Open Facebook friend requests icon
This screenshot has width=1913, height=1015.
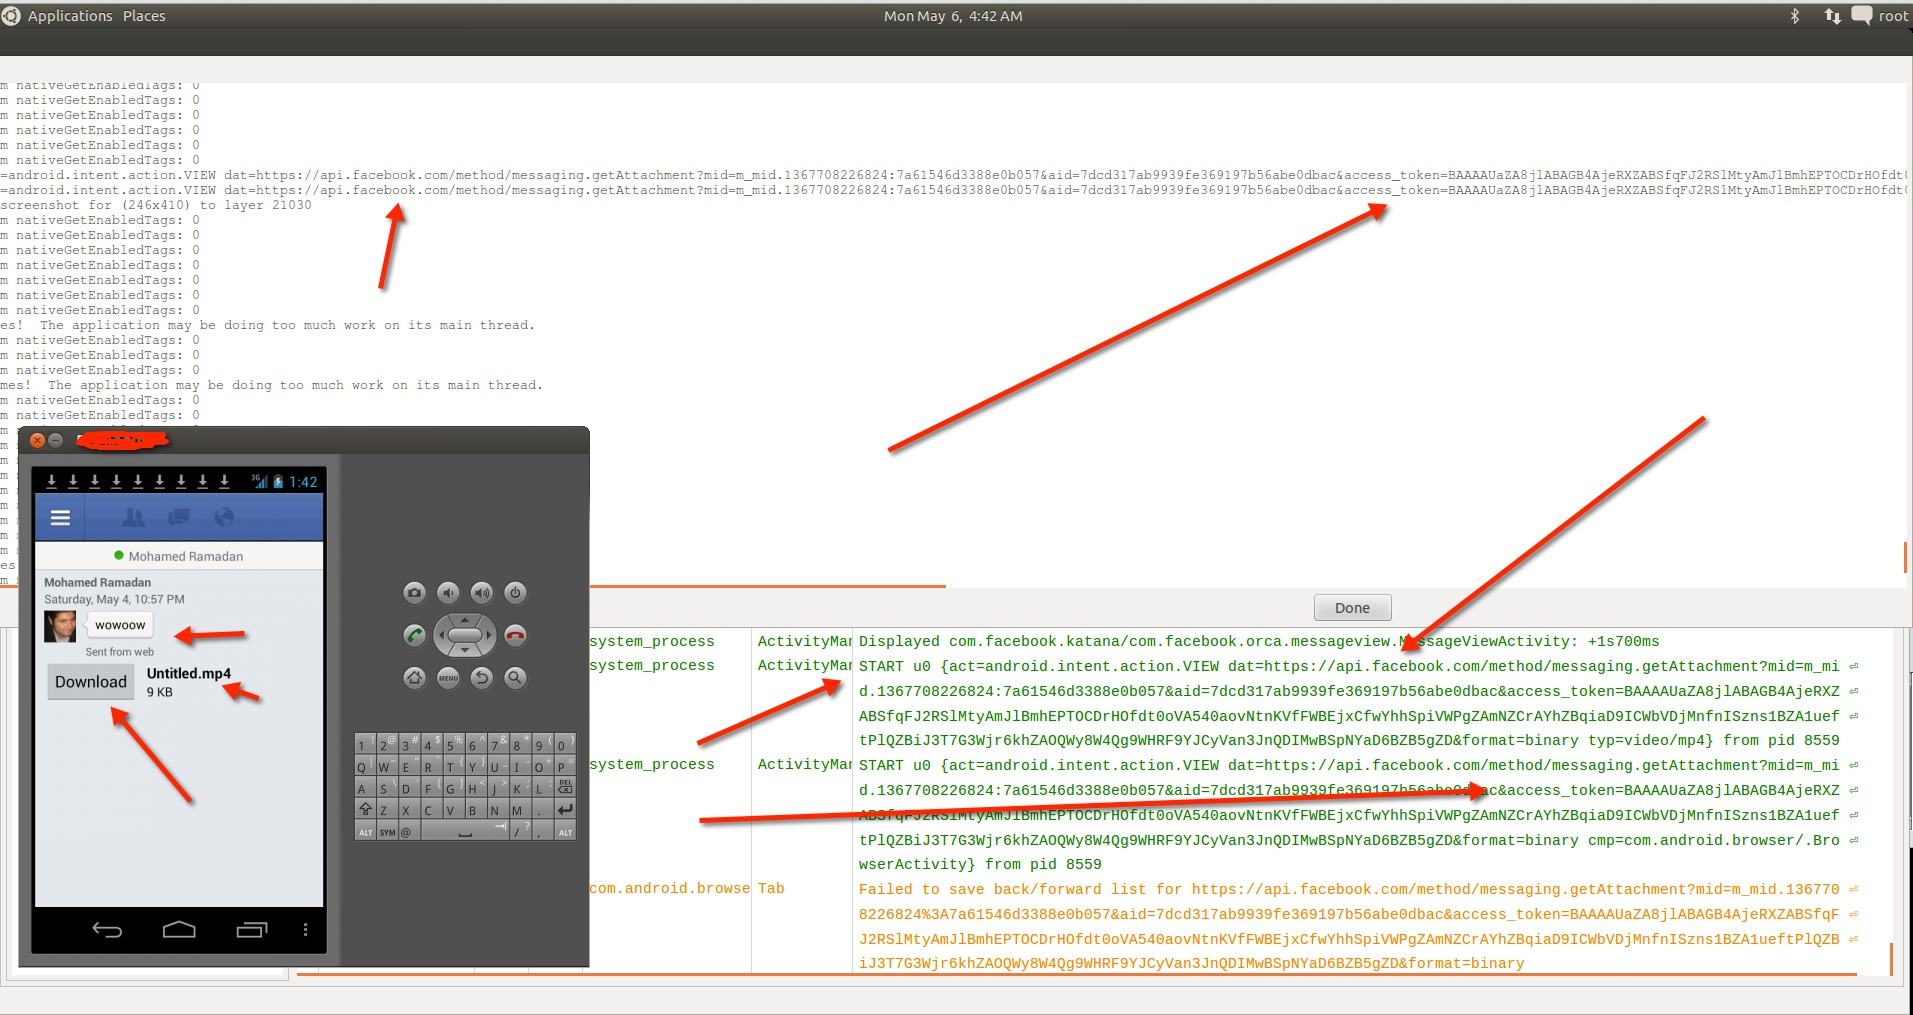133,518
